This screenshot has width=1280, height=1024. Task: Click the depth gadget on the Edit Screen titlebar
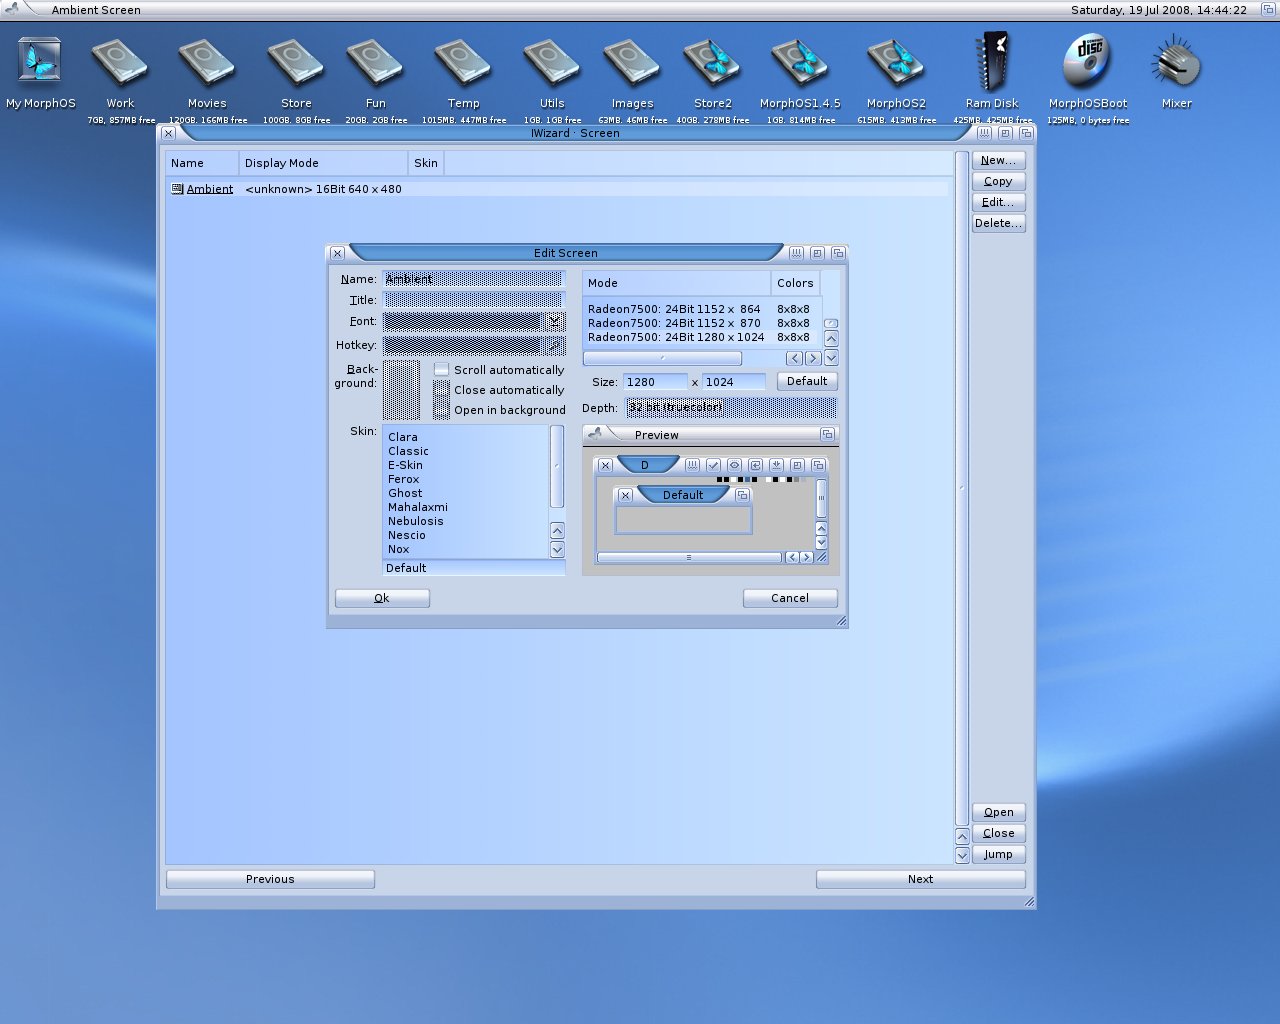838,253
